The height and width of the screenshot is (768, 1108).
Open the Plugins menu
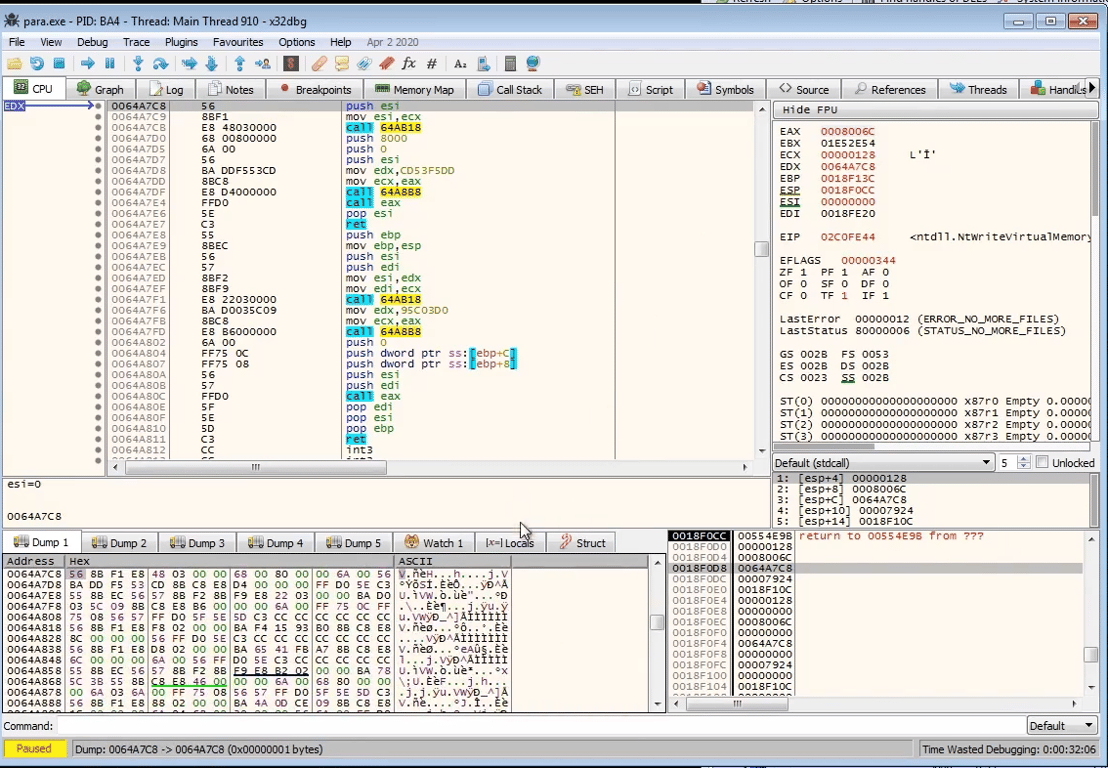181,42
